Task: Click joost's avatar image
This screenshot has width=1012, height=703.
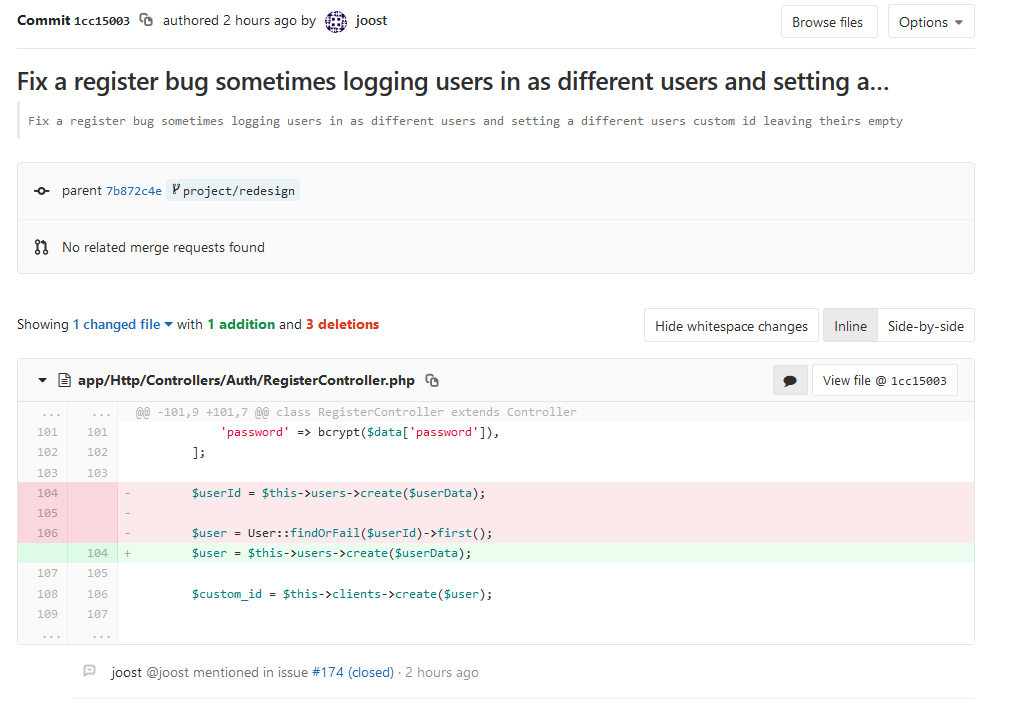Action: (337, 21)
